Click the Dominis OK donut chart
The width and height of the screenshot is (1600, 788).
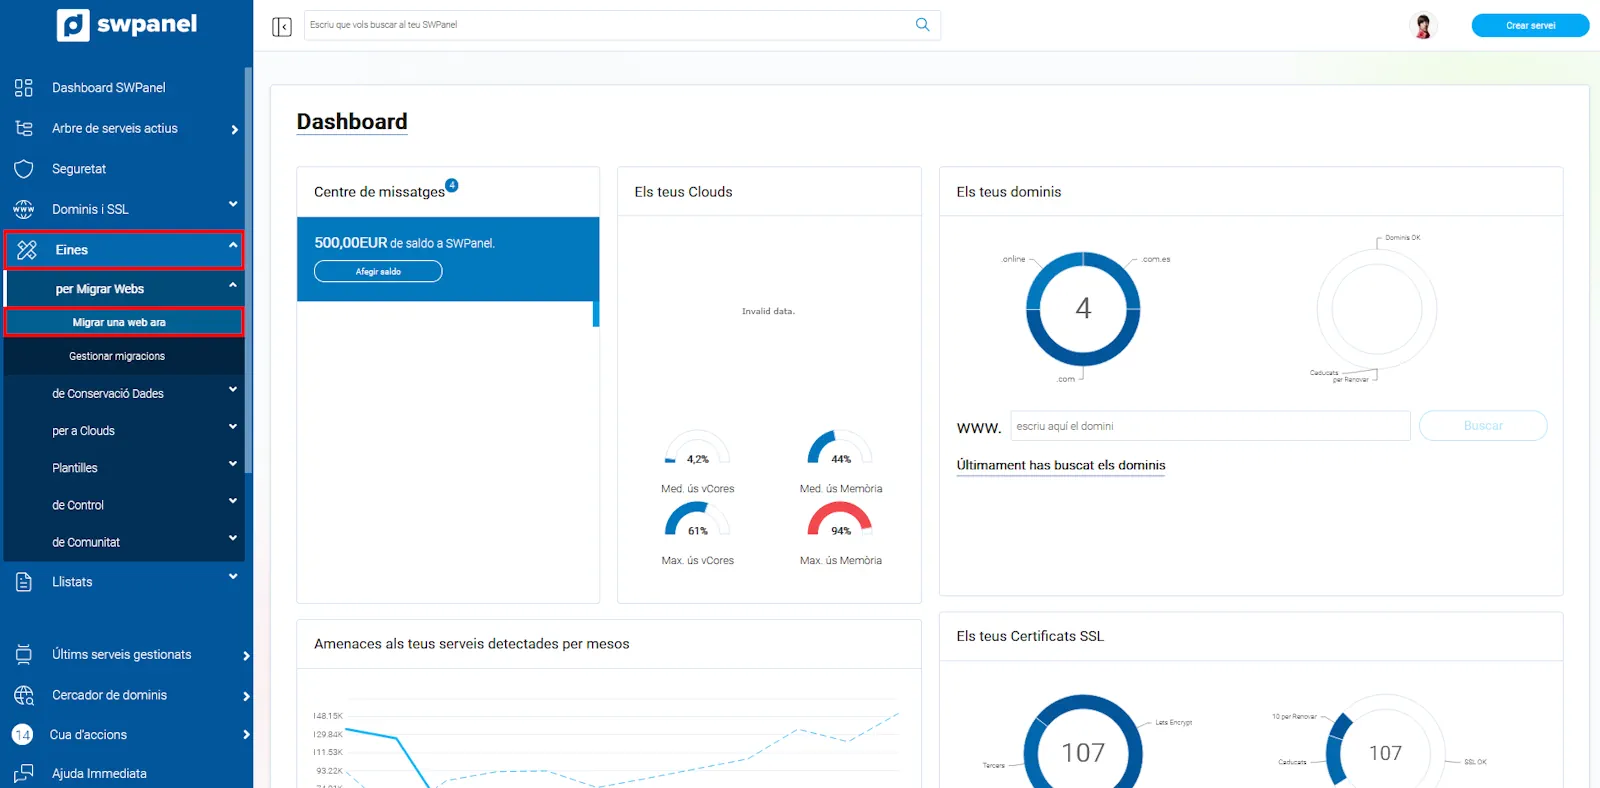coord(1377,309)
